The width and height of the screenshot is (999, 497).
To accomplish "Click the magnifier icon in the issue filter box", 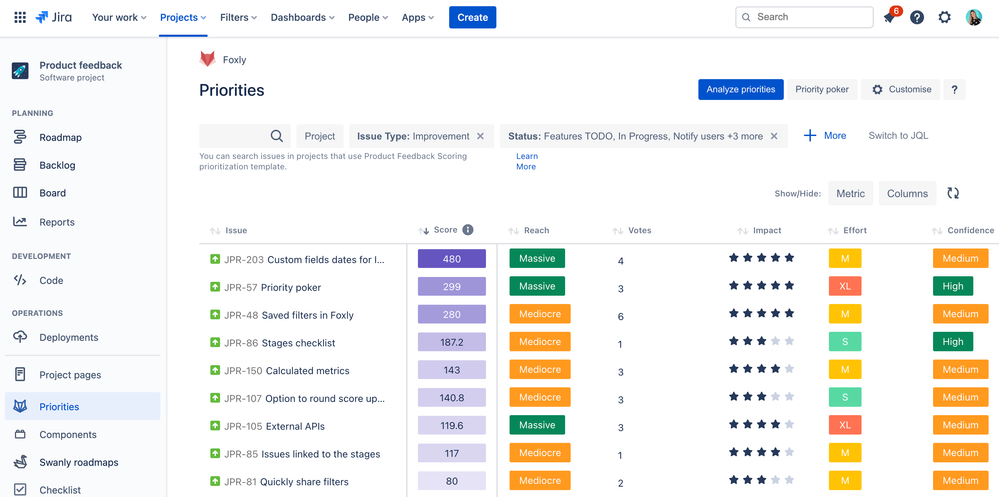I will (277, 136).
